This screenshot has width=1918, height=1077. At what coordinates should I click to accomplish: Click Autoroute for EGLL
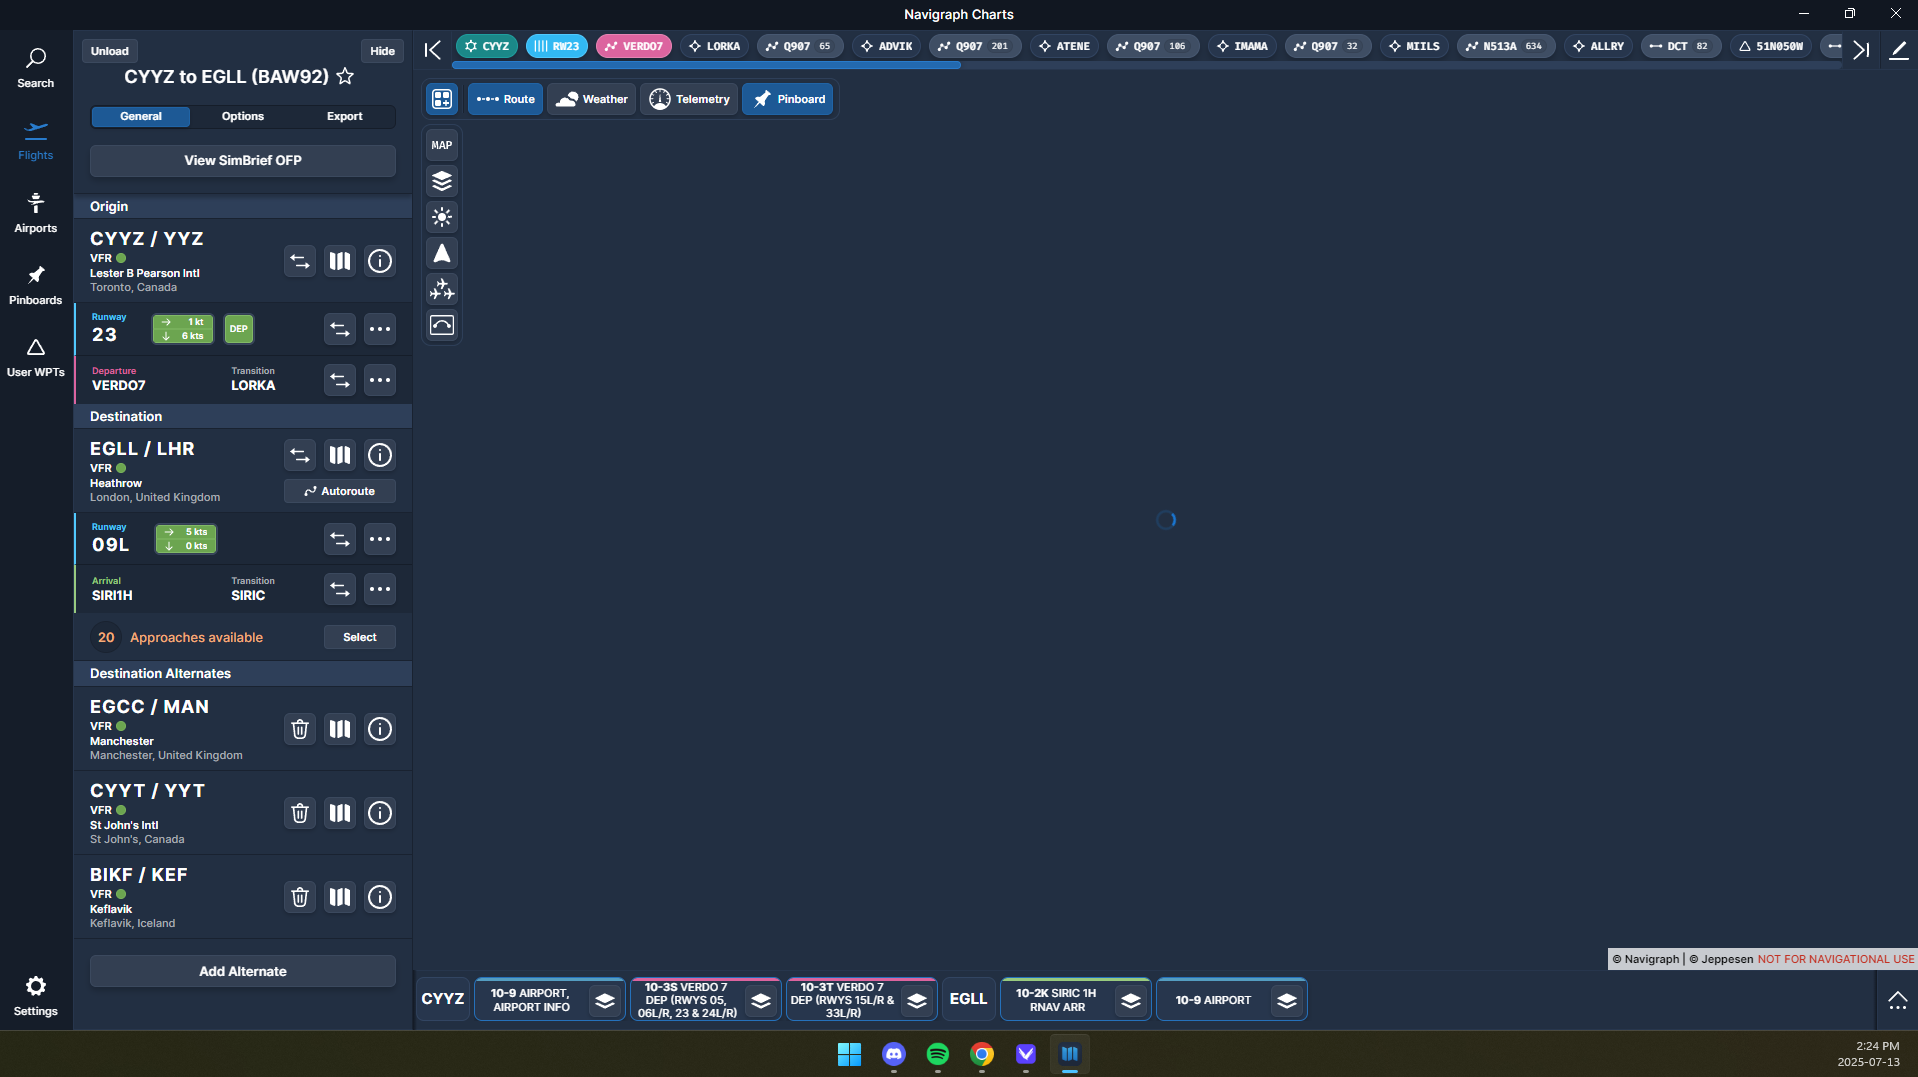click(340, 491)
